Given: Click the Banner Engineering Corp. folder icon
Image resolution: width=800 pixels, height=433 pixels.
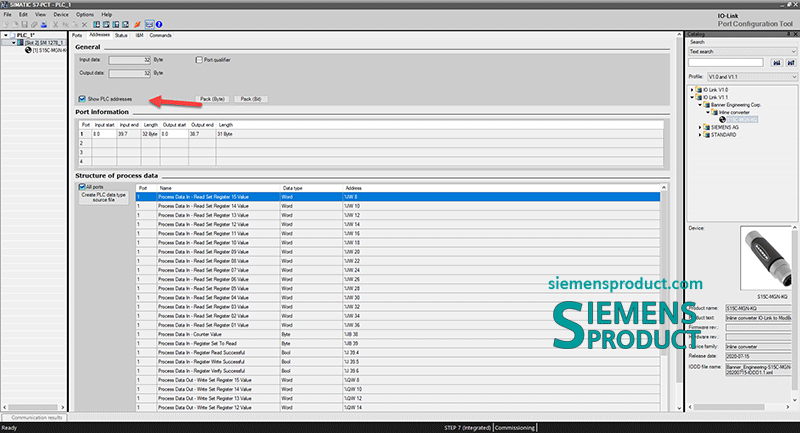Looking at the screenshot, I should pyautogui.click(x=707, y=105).
